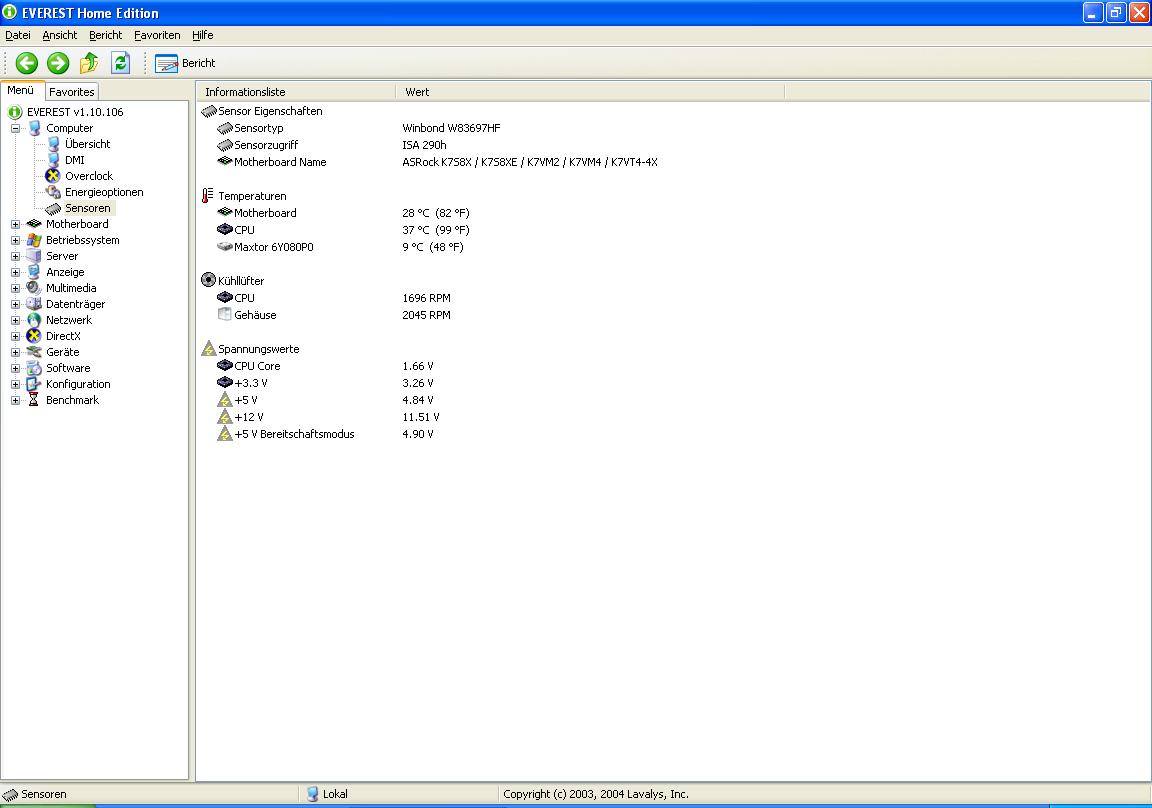Viewport: 1152px width, 808px height.
Task: Expand the Datenträger tree node
Action: coord(15,305)
